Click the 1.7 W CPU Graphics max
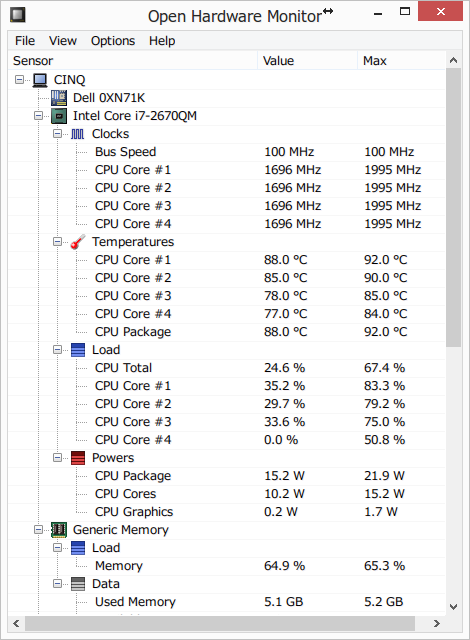Image resolution: width=470 pixels, height=640 pixels. tap(381, 512)
